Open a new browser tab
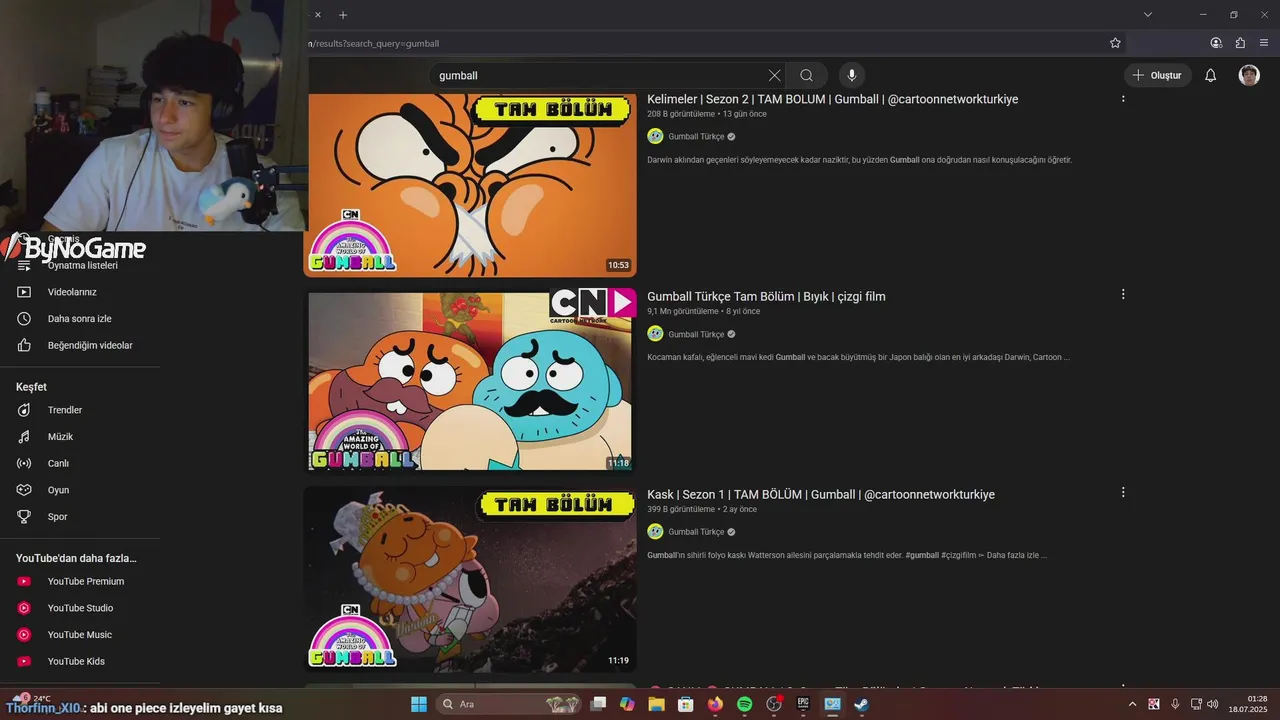The image size is (1280, 720). click(x=343, y=15)
